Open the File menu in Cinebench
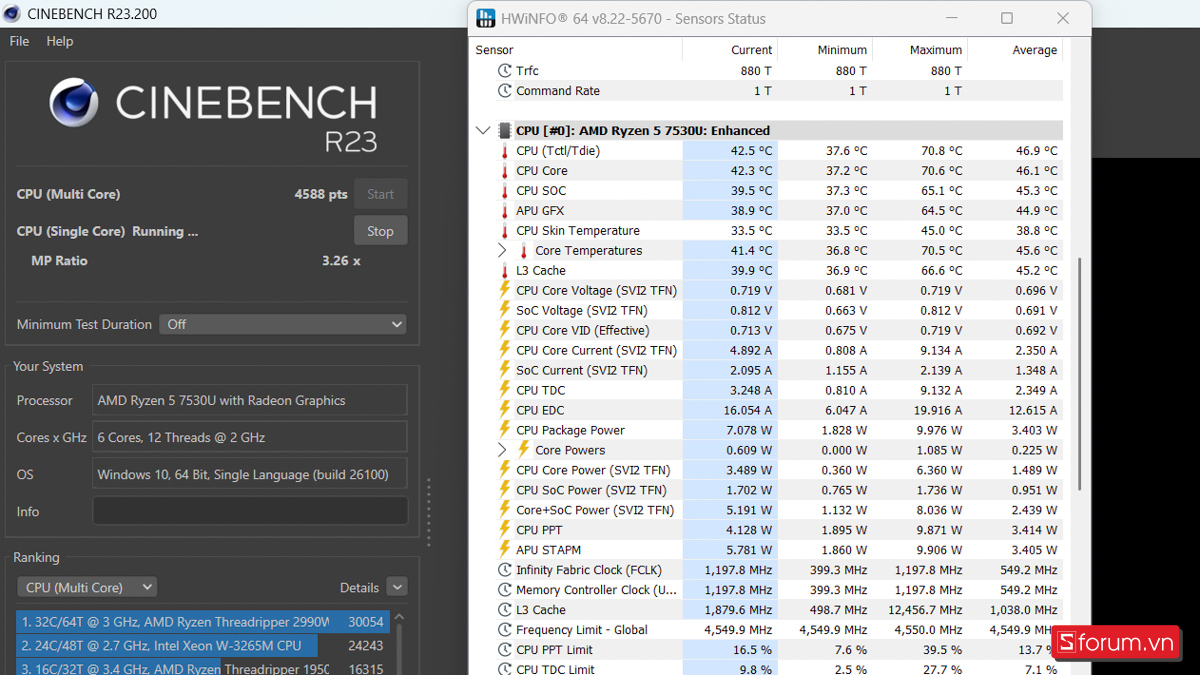 click(20, 41)
